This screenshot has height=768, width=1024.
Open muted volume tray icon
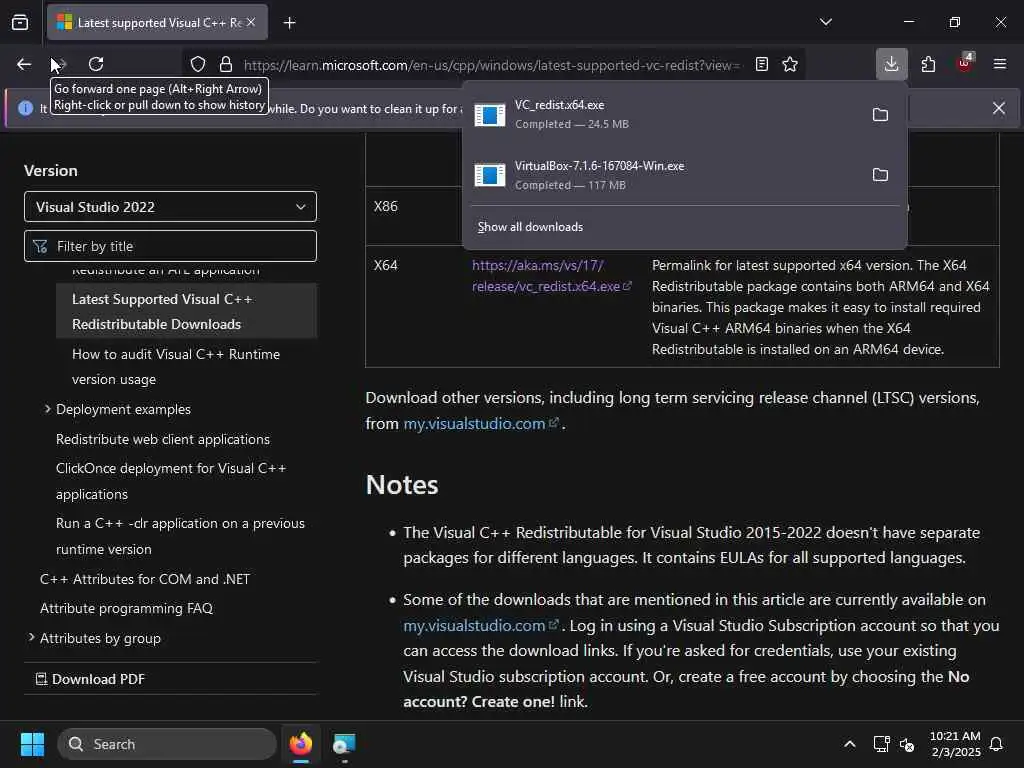click(x=907, y=744)
